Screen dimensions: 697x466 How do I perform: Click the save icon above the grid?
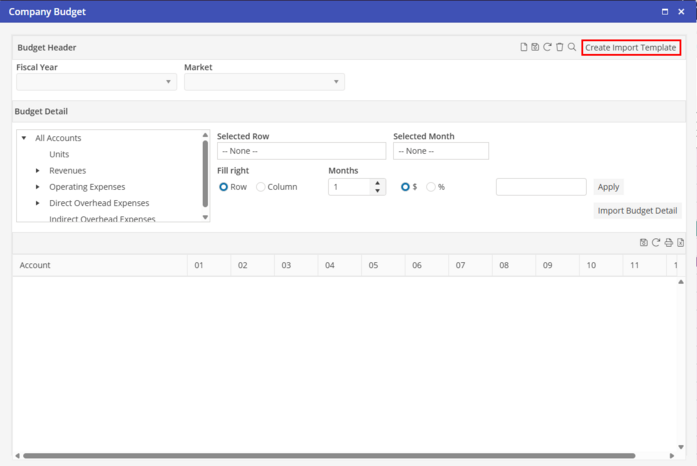(643, 242)
